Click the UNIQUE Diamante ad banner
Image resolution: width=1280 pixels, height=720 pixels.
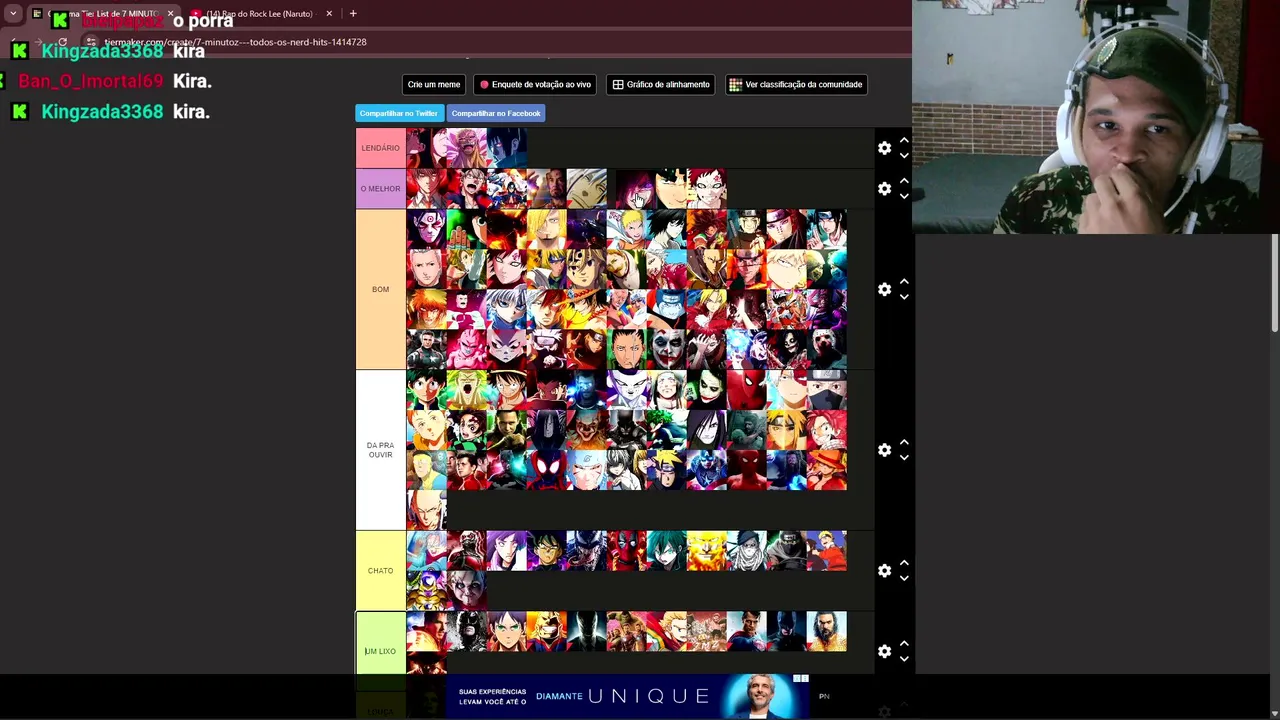627,696
